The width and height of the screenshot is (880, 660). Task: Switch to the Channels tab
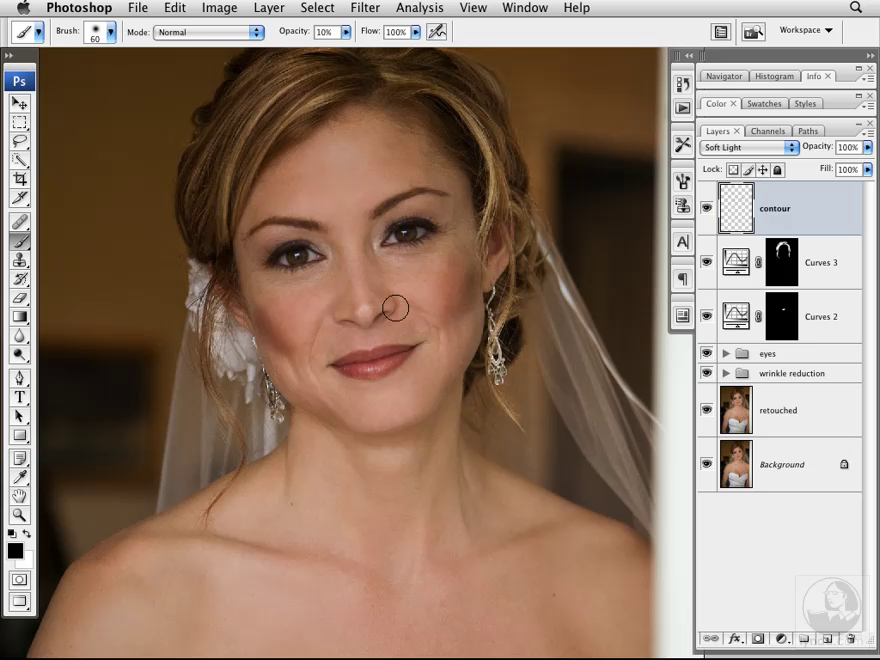(x=767, y=131)
